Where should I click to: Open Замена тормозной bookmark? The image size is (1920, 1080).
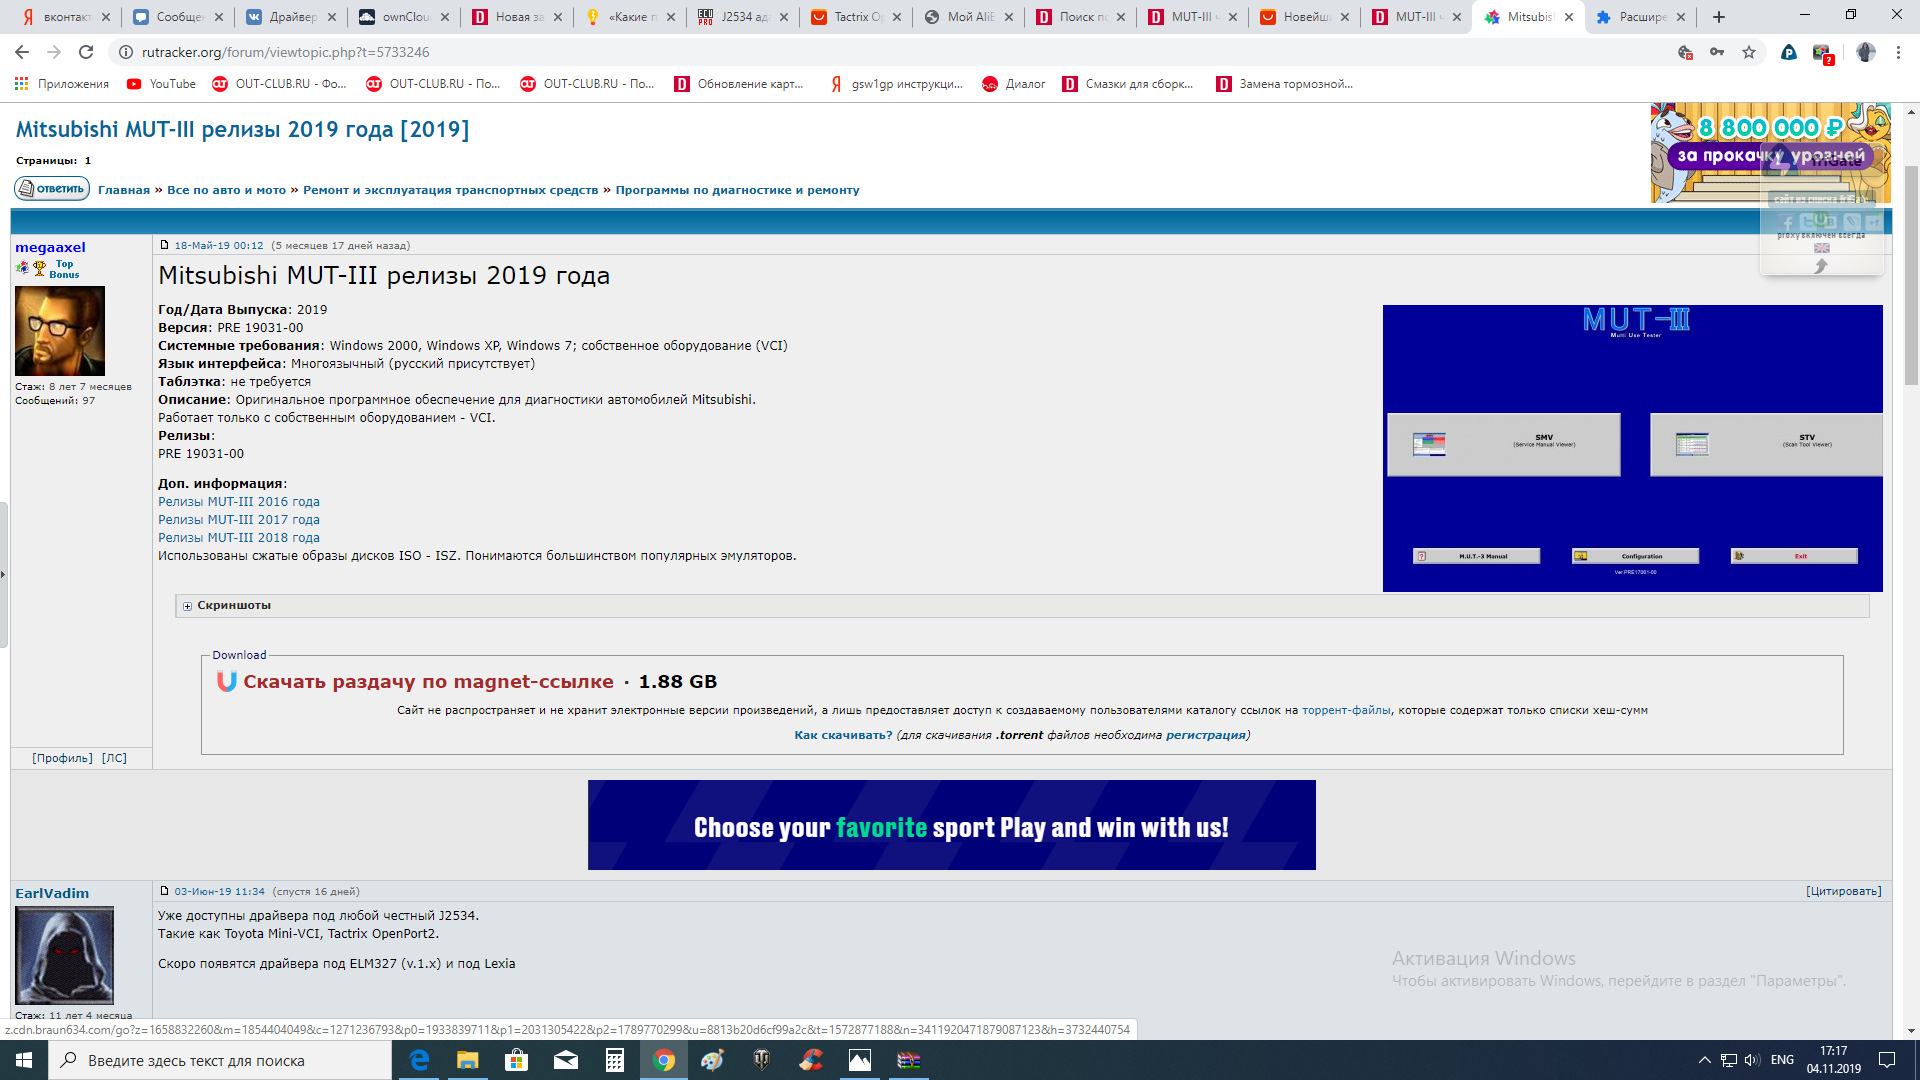tap(1285, 84)
